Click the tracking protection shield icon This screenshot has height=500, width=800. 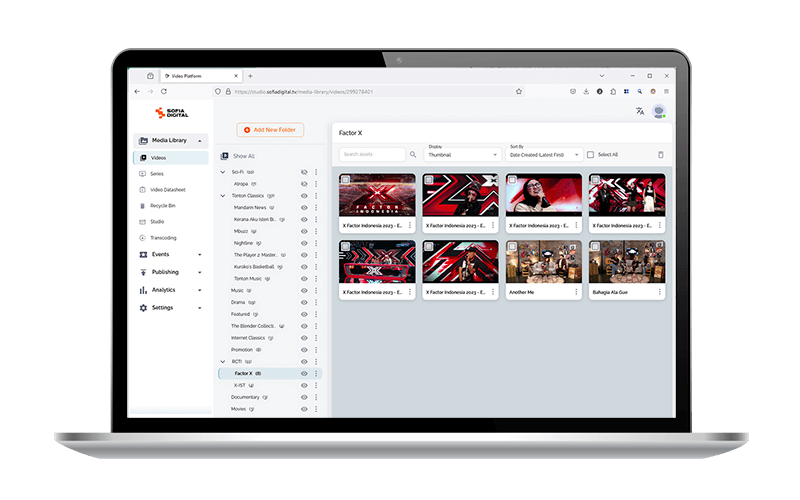pyautogui.click(x=218, y=92)
